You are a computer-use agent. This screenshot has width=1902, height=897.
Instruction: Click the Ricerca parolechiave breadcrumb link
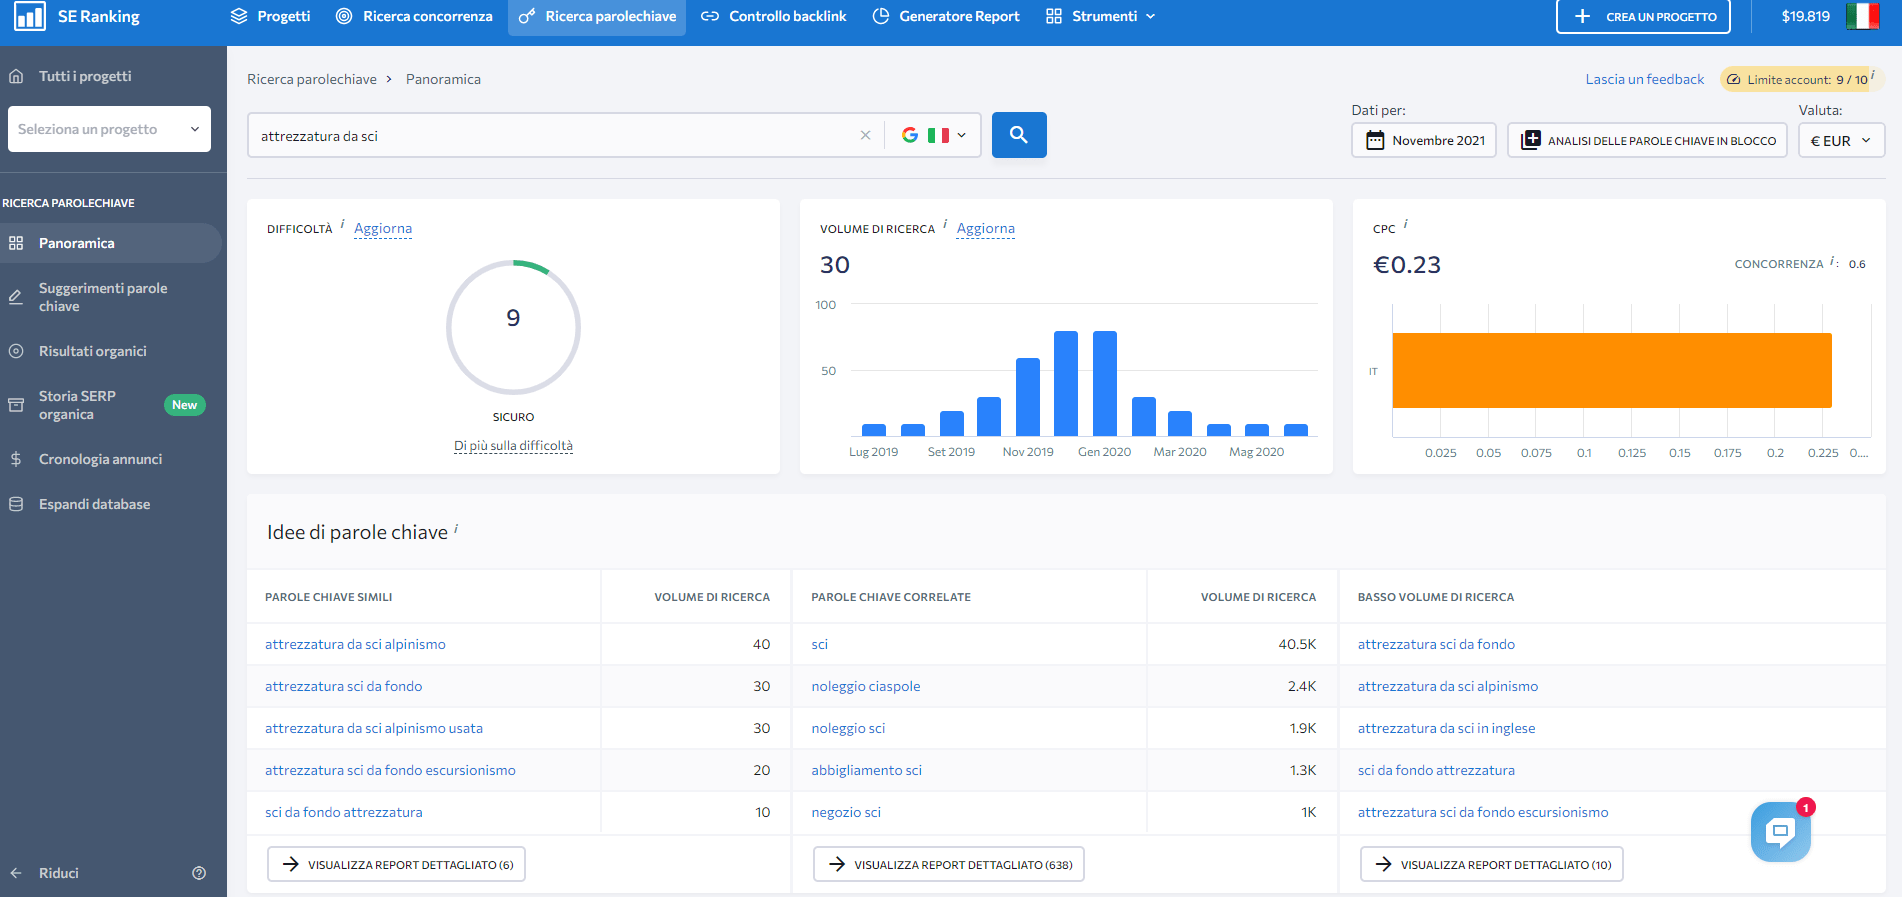tap(312, 79)
